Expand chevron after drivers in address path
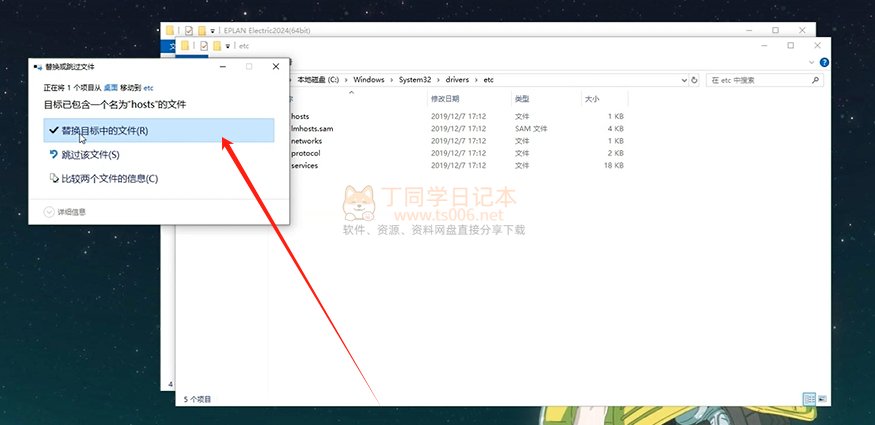875x425 pixels. [x=476, y=80]
